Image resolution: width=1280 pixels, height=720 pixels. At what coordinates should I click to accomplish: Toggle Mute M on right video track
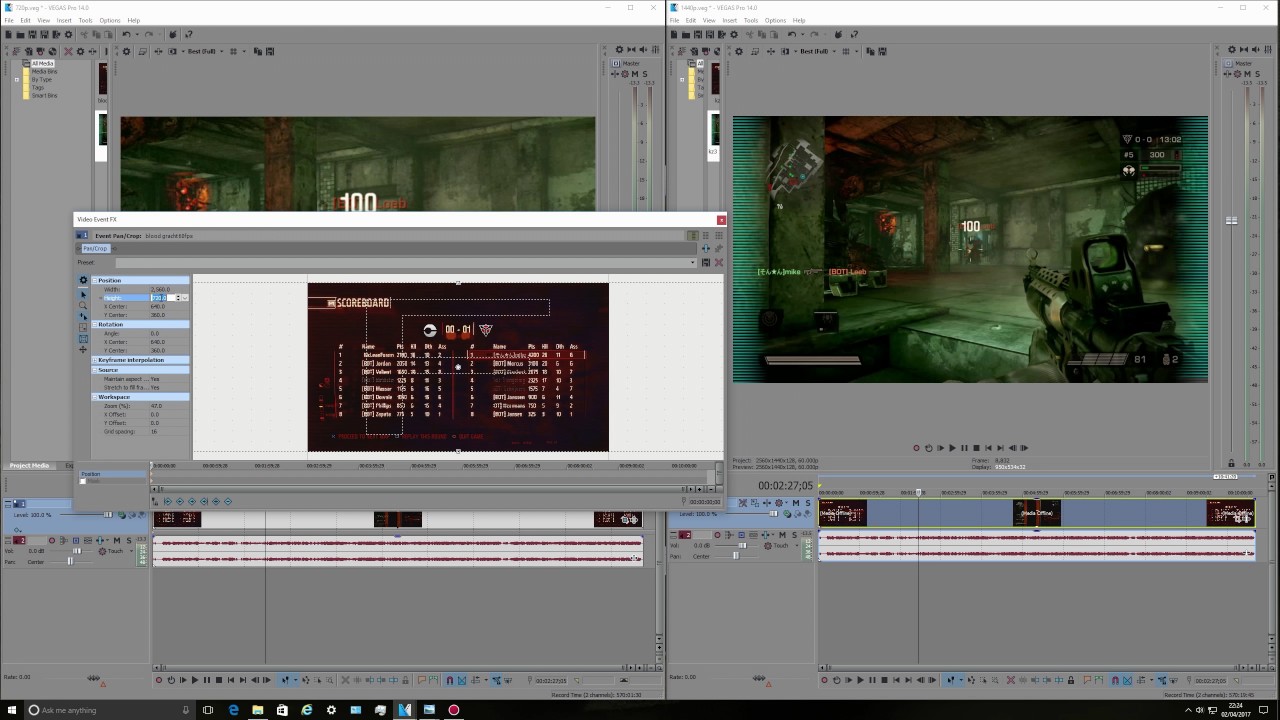[796, 503]
